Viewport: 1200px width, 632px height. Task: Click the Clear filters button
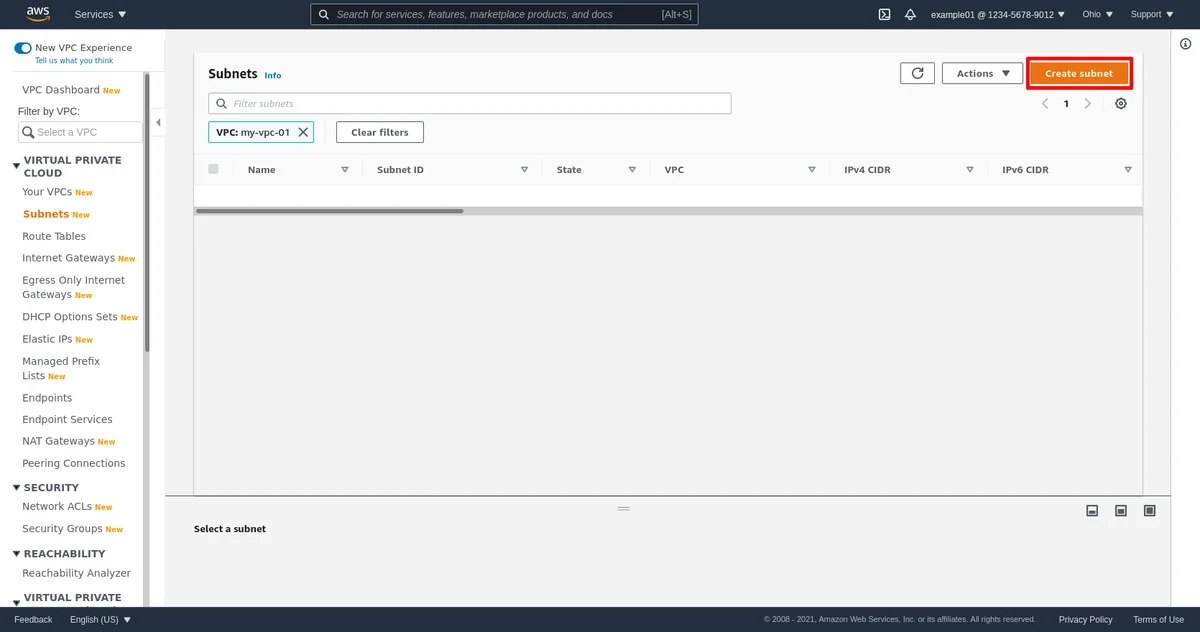(379, 132)
